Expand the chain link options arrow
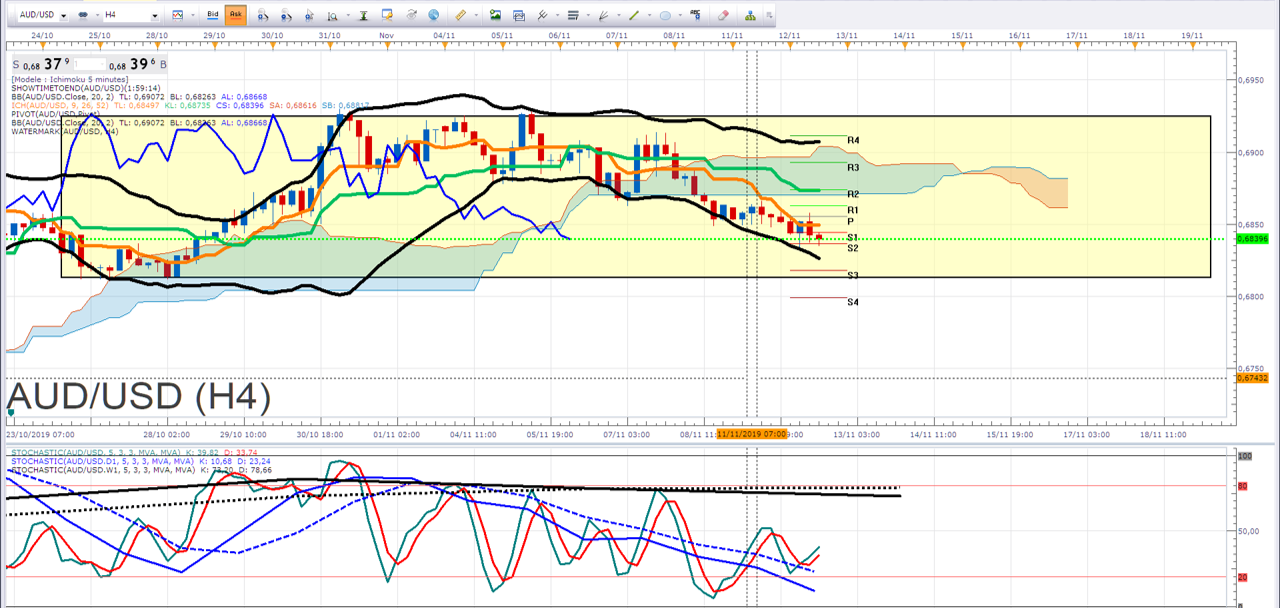Image resolution: width=1280 pixels, height=608 pixels. click(96, 15)
